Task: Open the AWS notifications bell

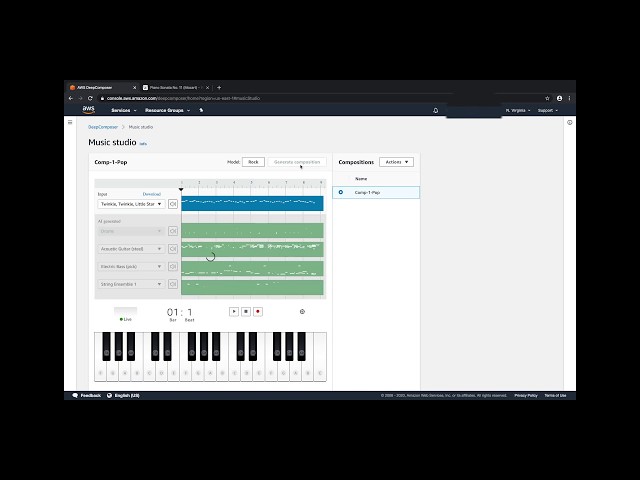Action: 436,110
